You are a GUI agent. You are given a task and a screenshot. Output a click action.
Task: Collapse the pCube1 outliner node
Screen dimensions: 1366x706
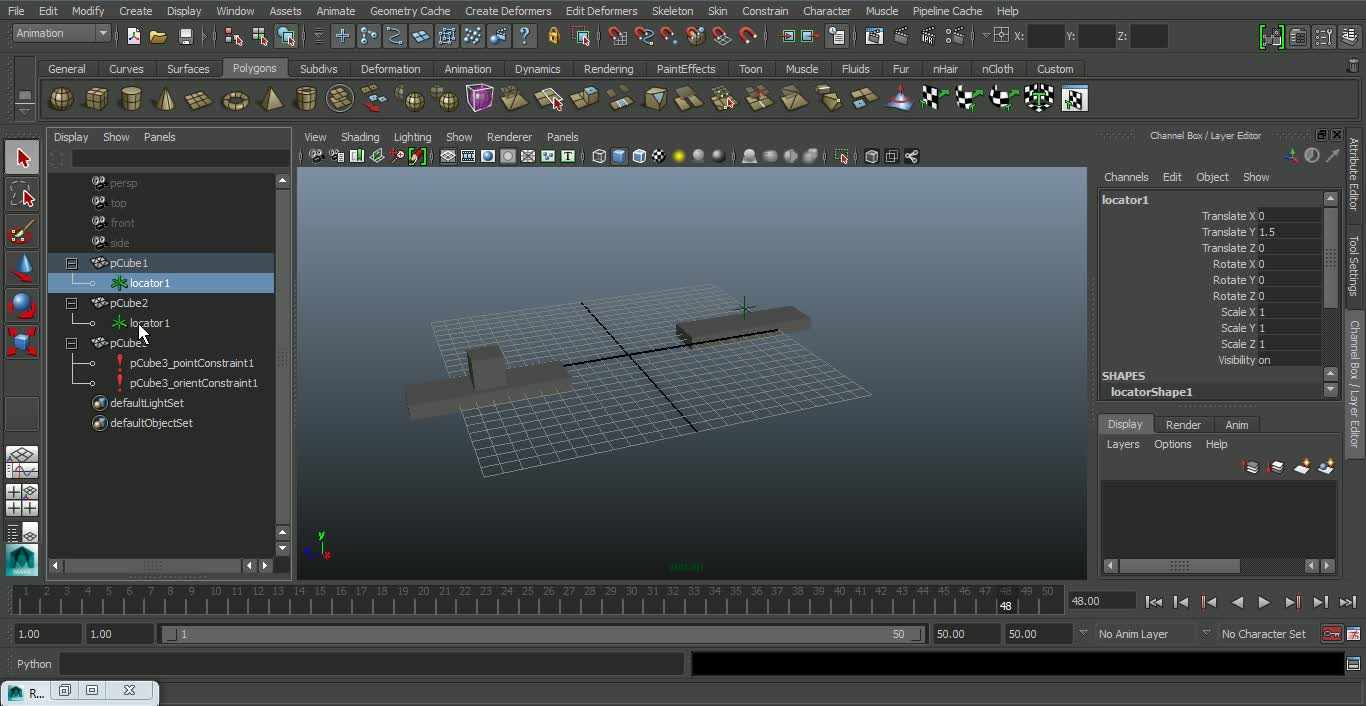(71, 263)
